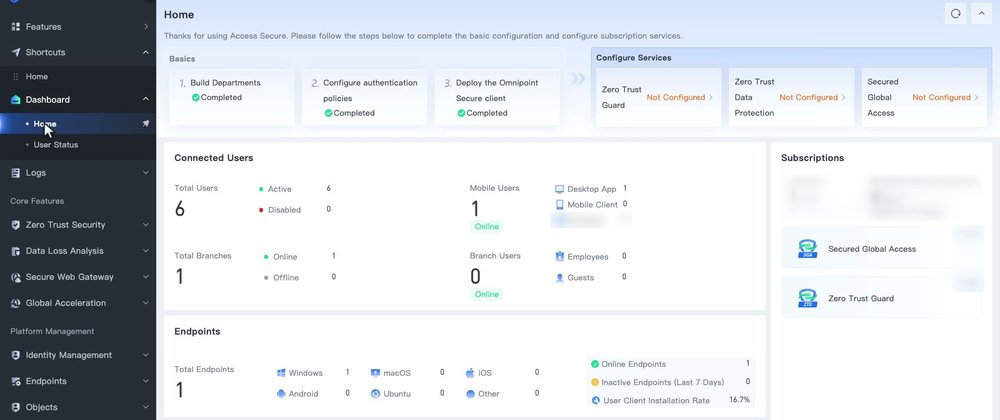The width and height of the screenshot is (1000, 420).
Task: Click the Zero Trust Guard ZTG icon
Action: point(807,298)
